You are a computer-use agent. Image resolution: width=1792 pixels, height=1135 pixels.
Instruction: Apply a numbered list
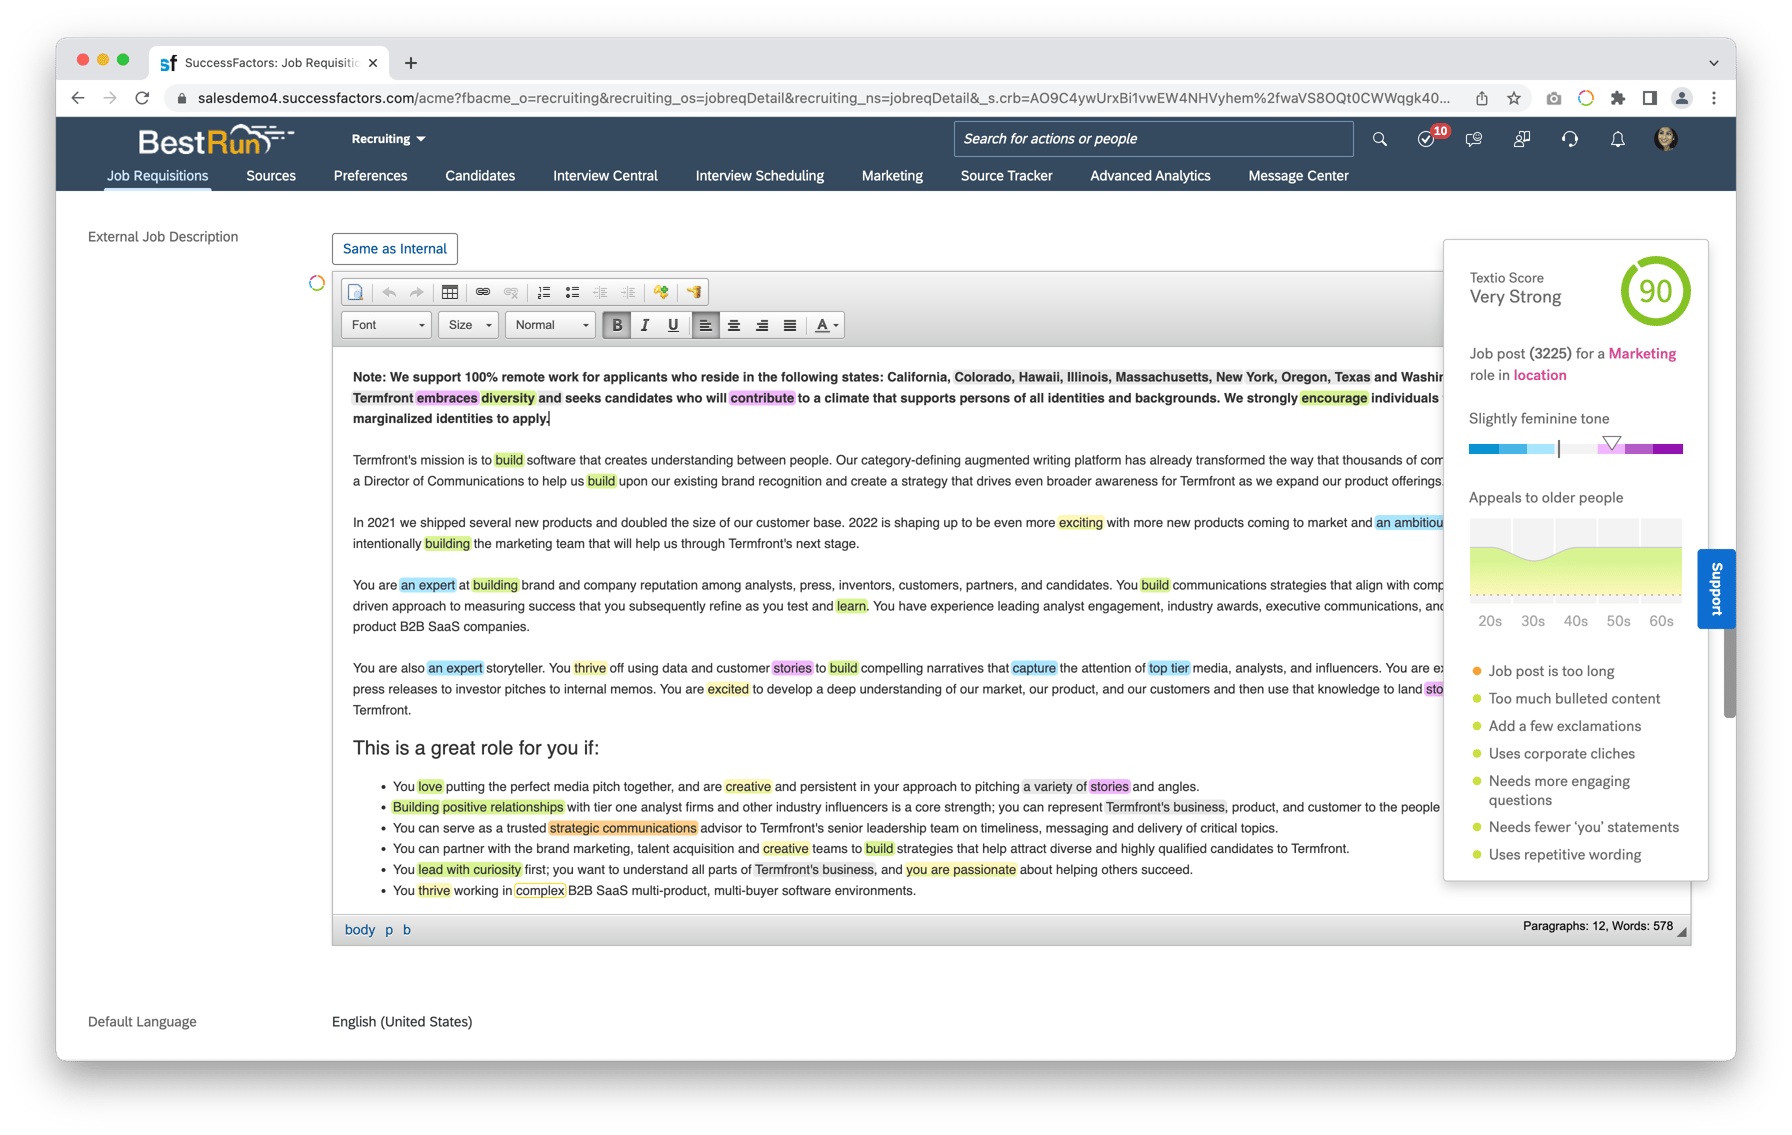(543, 292)
